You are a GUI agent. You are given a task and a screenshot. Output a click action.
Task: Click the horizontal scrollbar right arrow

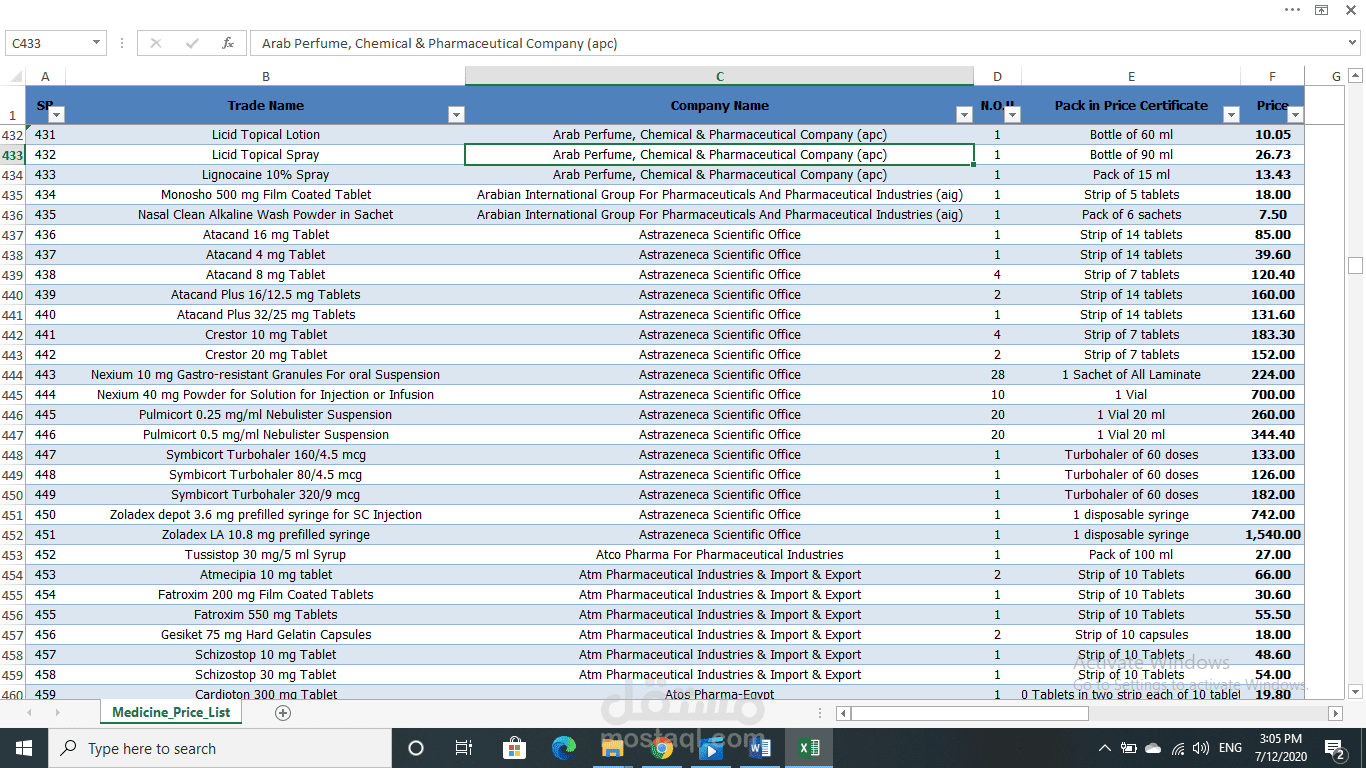pyautogui.click(x=1335, y=713)
